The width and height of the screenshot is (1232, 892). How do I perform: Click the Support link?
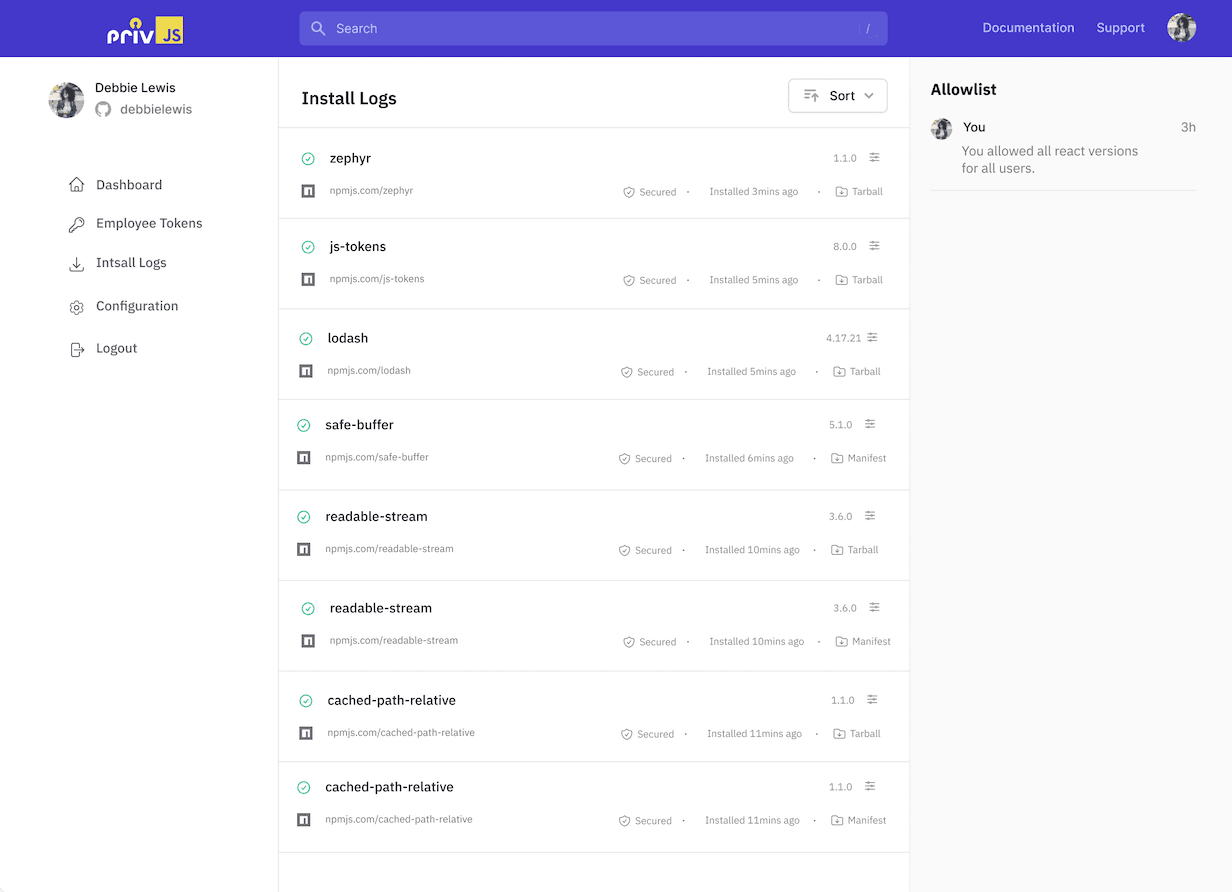(x=1120, y=28)
